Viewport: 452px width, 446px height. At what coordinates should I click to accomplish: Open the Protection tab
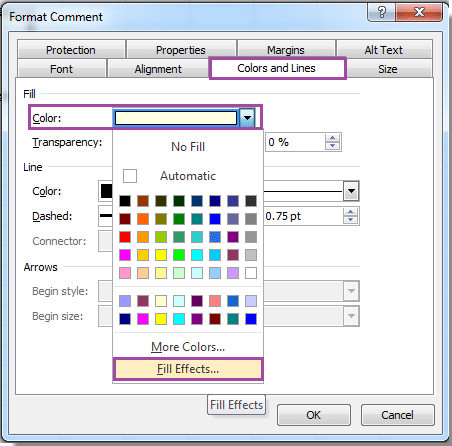[x=71, y=50]
